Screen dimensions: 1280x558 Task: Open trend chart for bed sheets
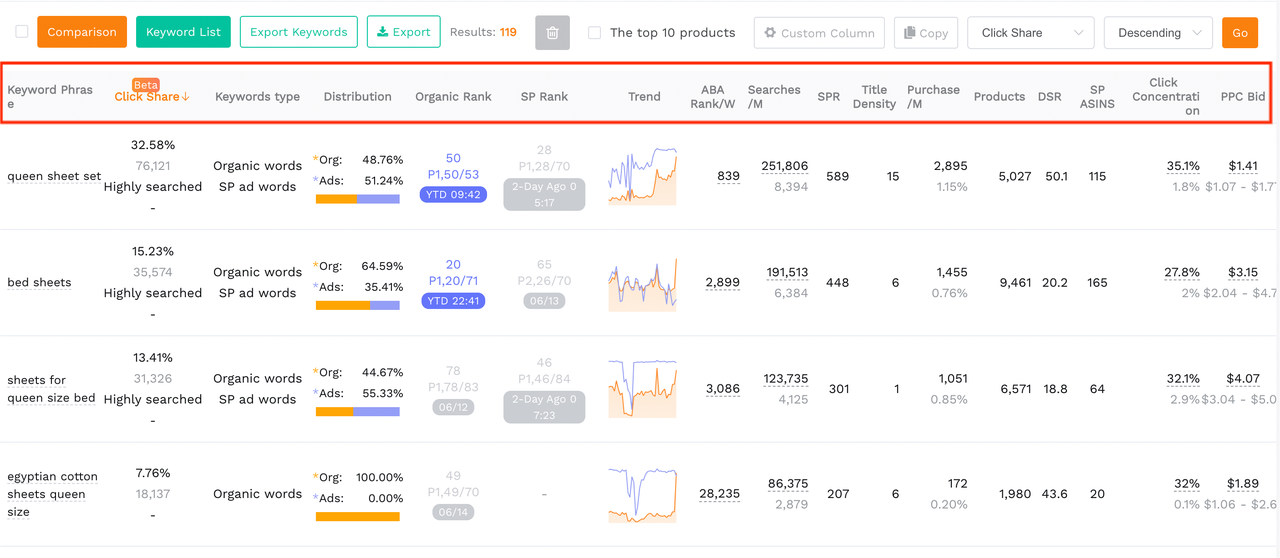tap(643, 283)
